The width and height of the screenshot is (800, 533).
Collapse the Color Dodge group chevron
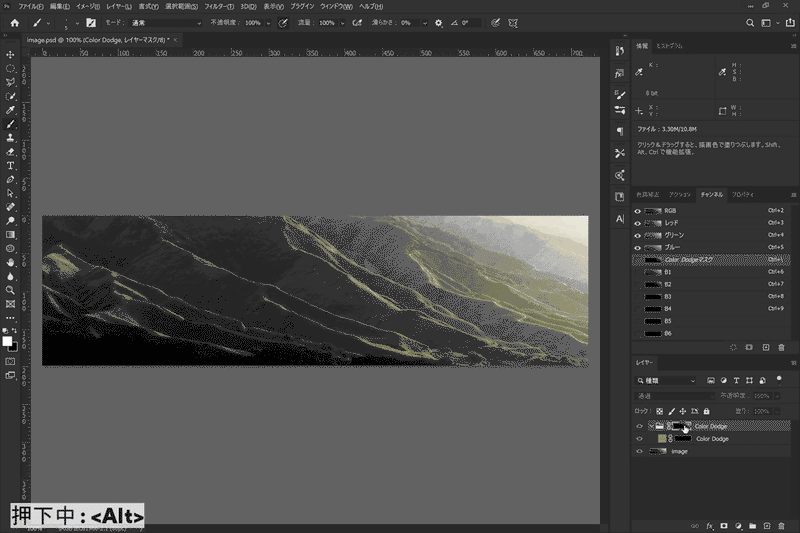click(652, 426)
